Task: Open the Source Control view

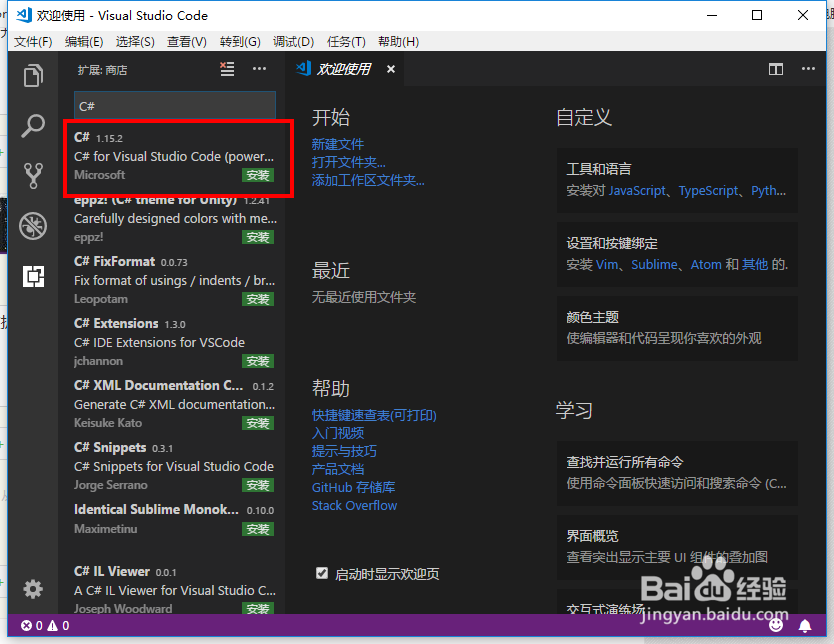Action: (33, 175)
